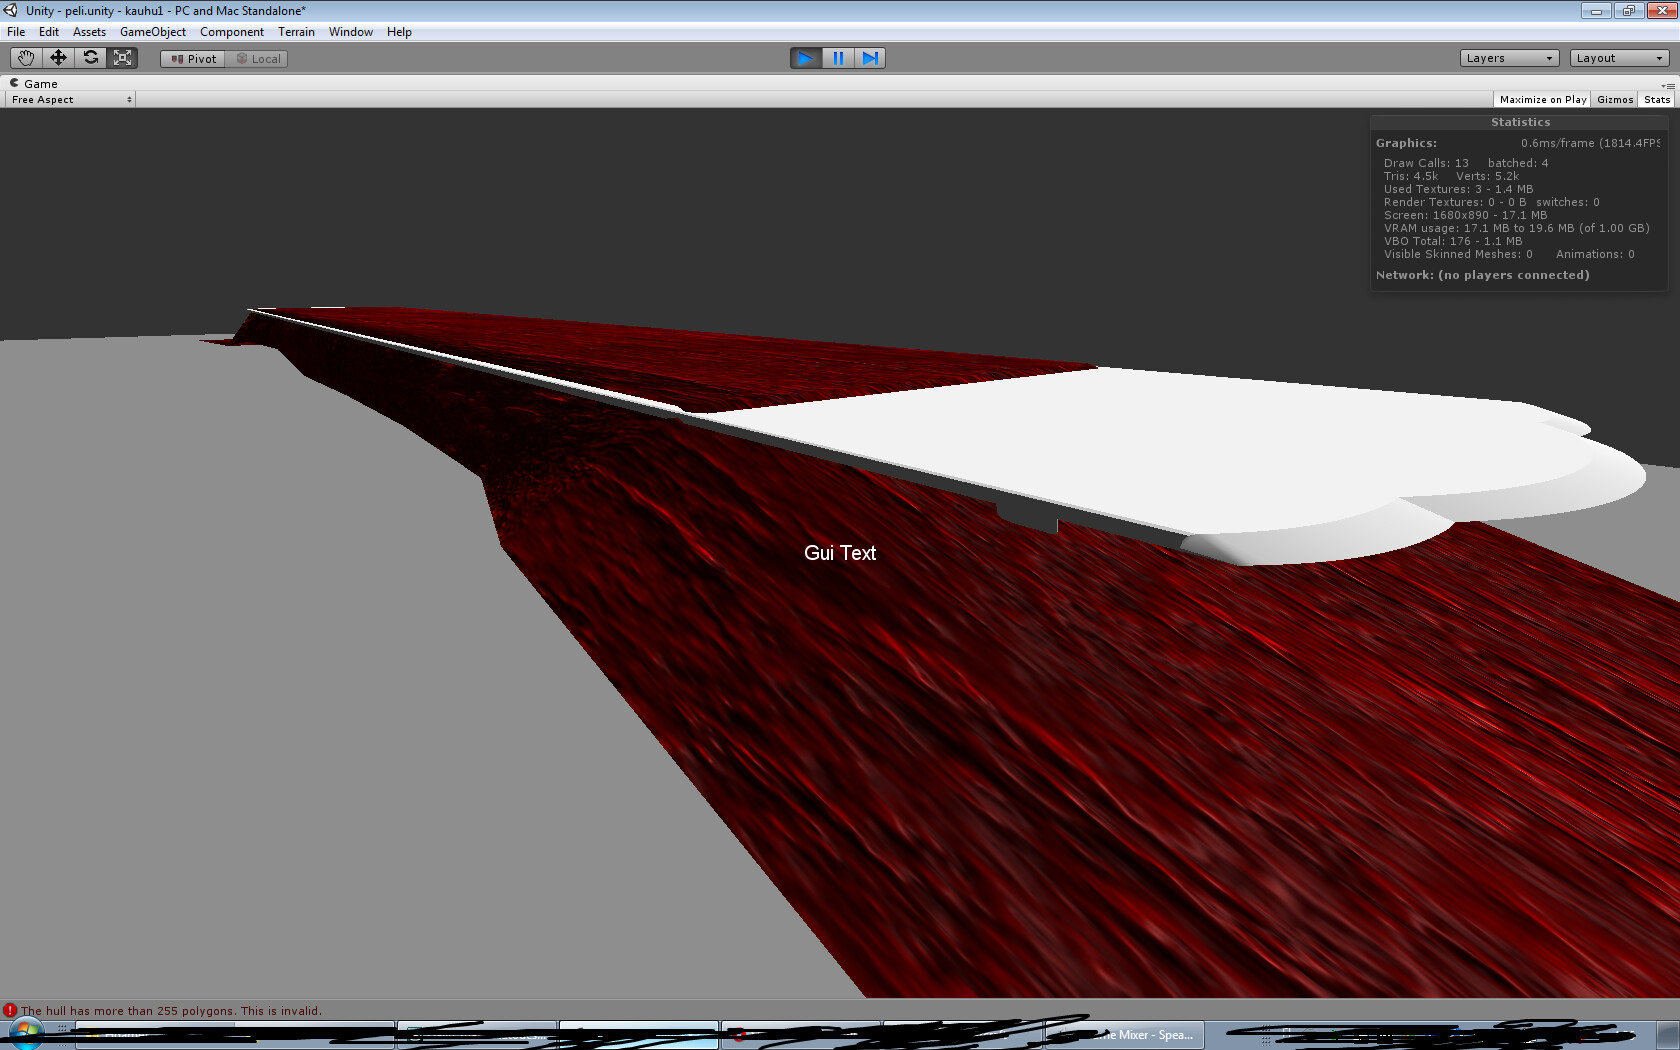Open the Layout dropdown

(x=1616, y=57)
